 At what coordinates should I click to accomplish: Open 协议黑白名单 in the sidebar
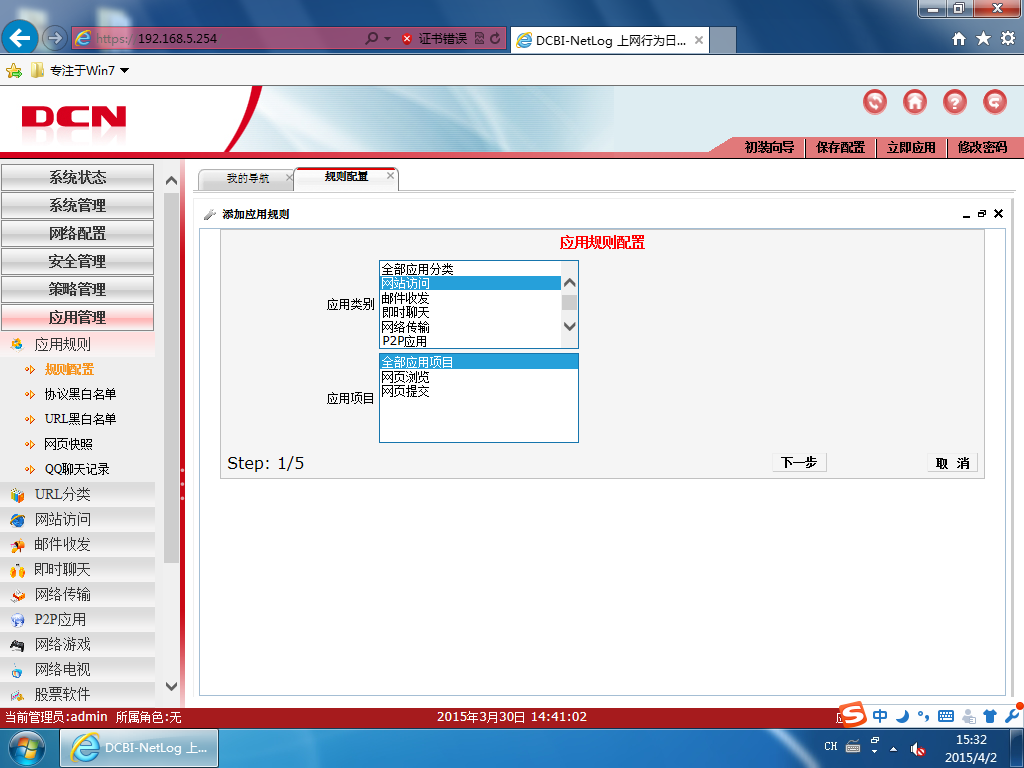pyautogui.click(x=80, y=394)
